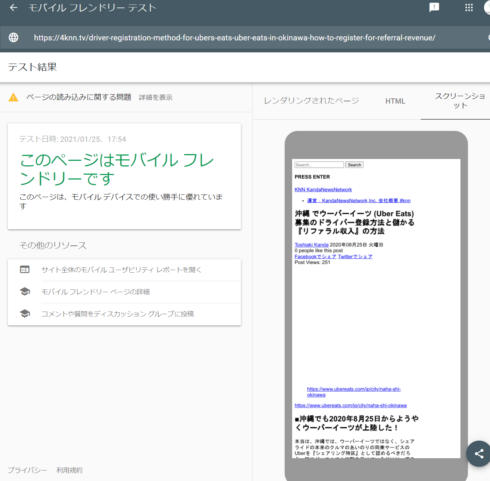Click the PRESS ENTER text in preview

[x=312, y=177]
